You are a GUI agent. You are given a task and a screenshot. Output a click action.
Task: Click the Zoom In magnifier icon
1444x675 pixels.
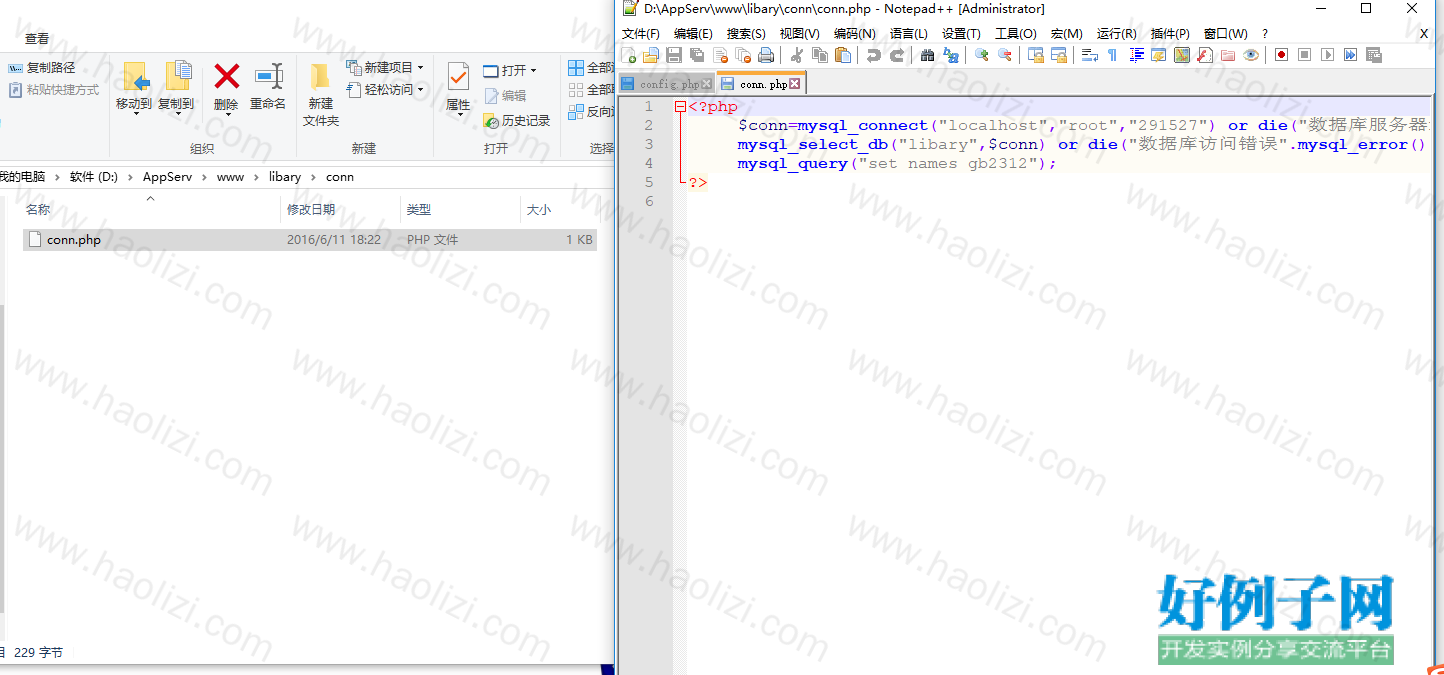click(982, 55)
